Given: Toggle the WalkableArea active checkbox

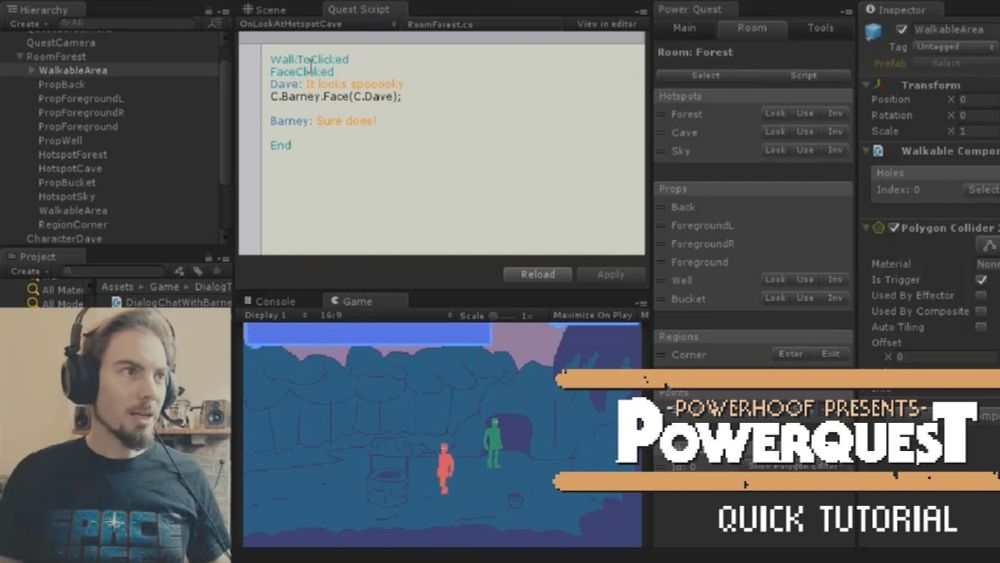Looking at the screenshot, I should 901,29.
